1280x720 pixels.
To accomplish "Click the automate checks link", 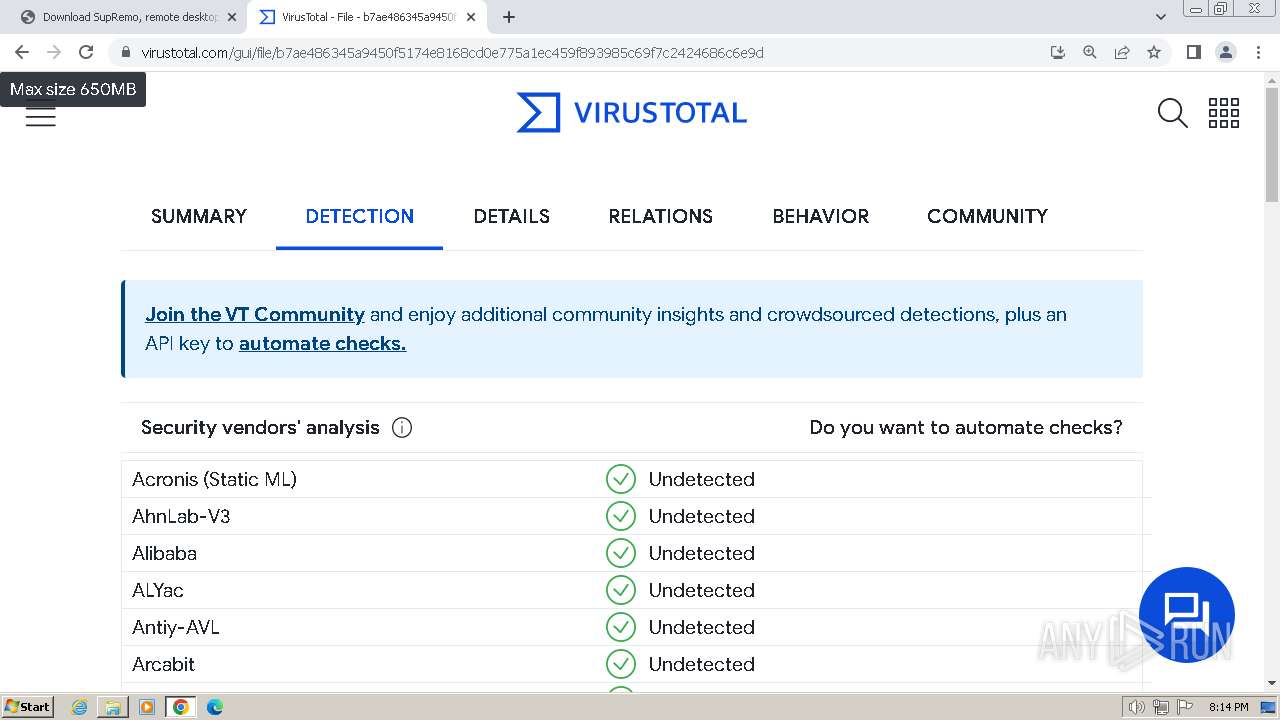I will pos(322,343).
